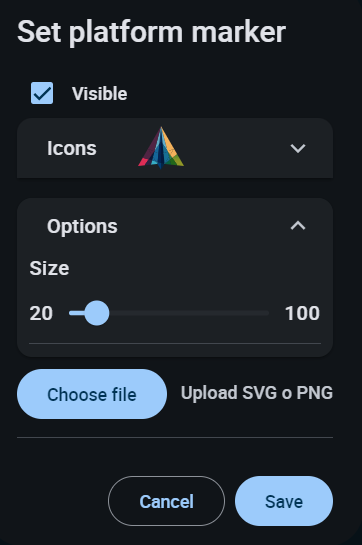The image size is (362, 545).
Task: Click the maximum value 100 label
Action: 302,313
